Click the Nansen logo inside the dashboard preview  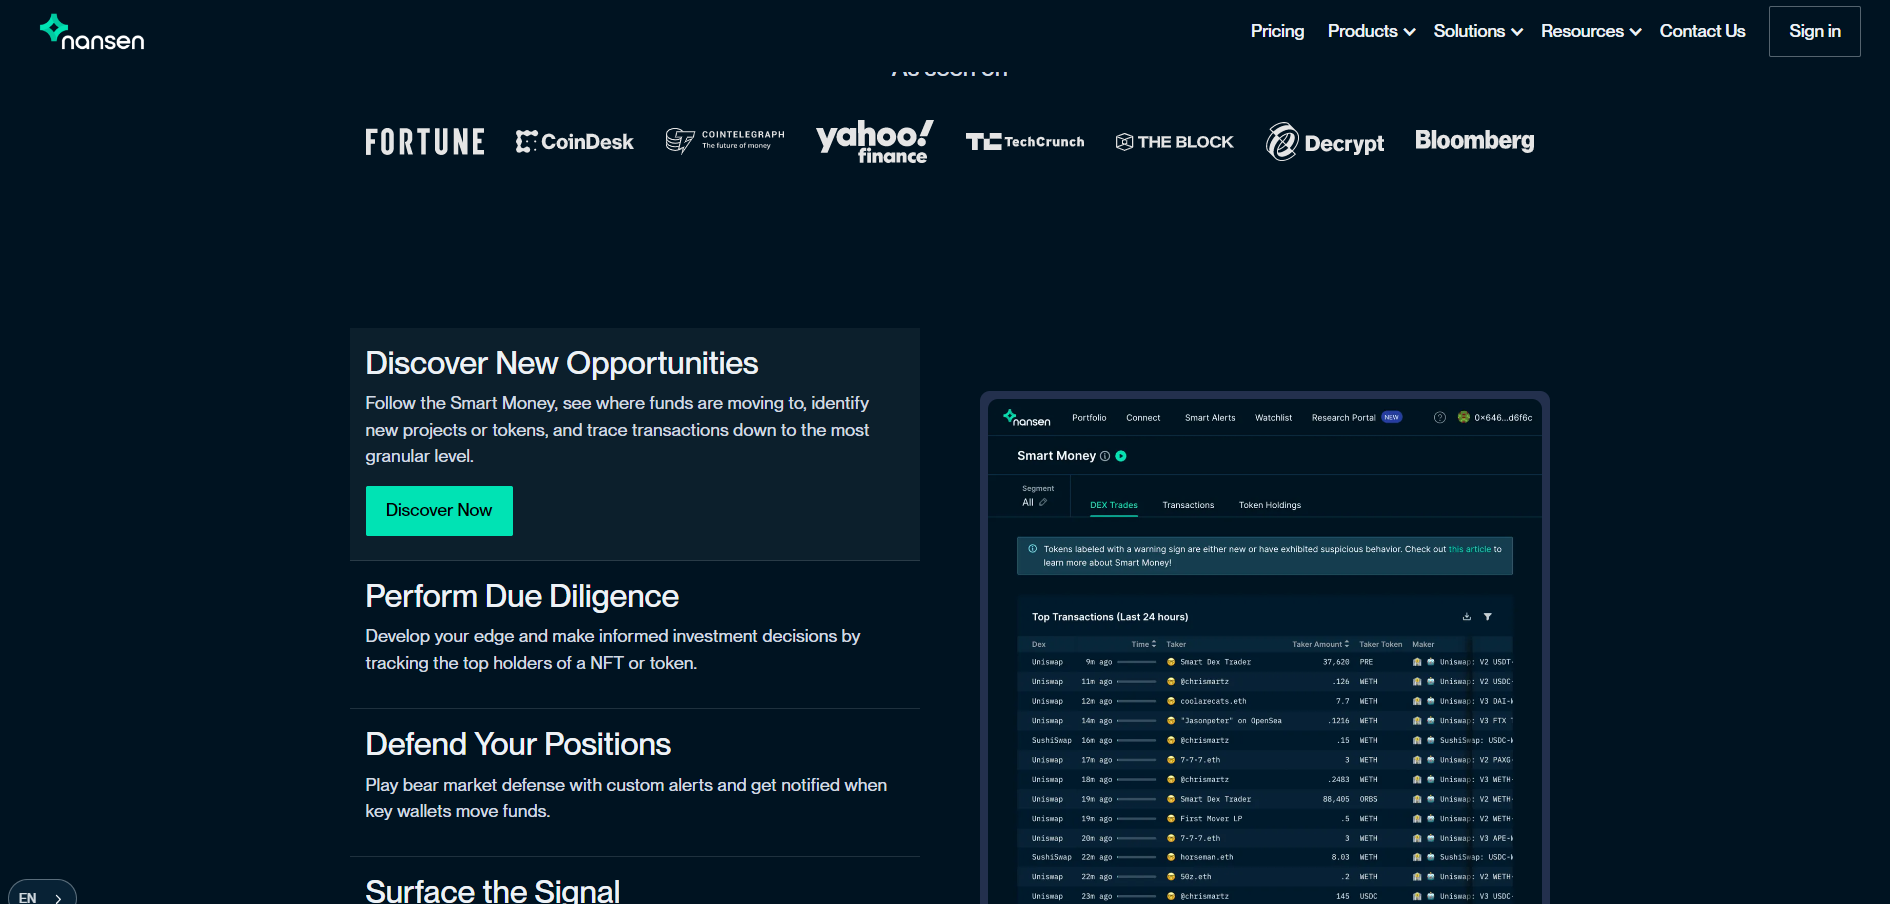point(1027,418)
